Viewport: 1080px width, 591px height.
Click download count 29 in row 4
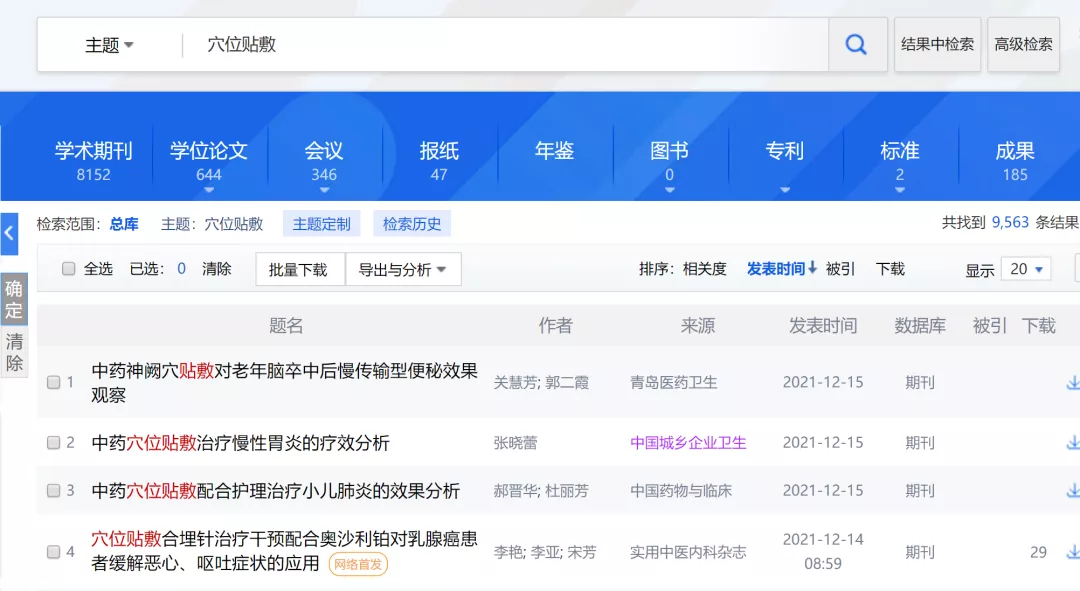(1038, 552)
